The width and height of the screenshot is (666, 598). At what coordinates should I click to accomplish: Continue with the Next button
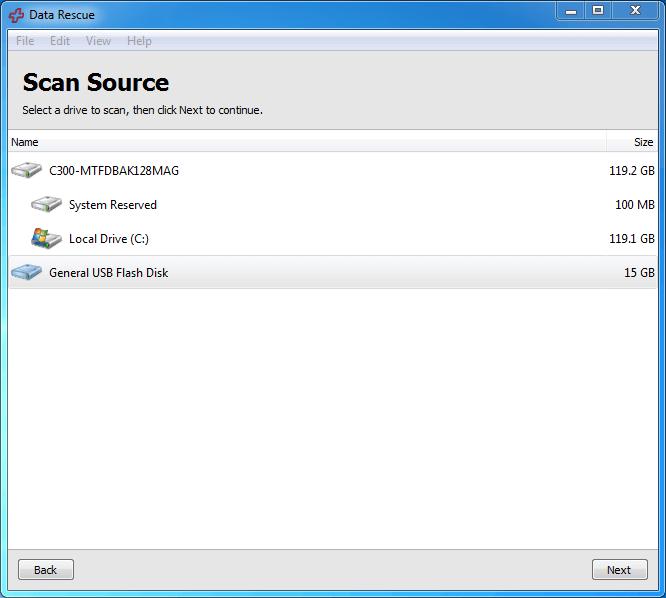coord(620,570)
